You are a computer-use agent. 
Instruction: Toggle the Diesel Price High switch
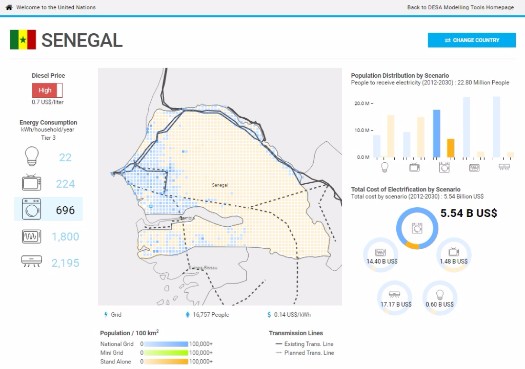tap(48, 90)
